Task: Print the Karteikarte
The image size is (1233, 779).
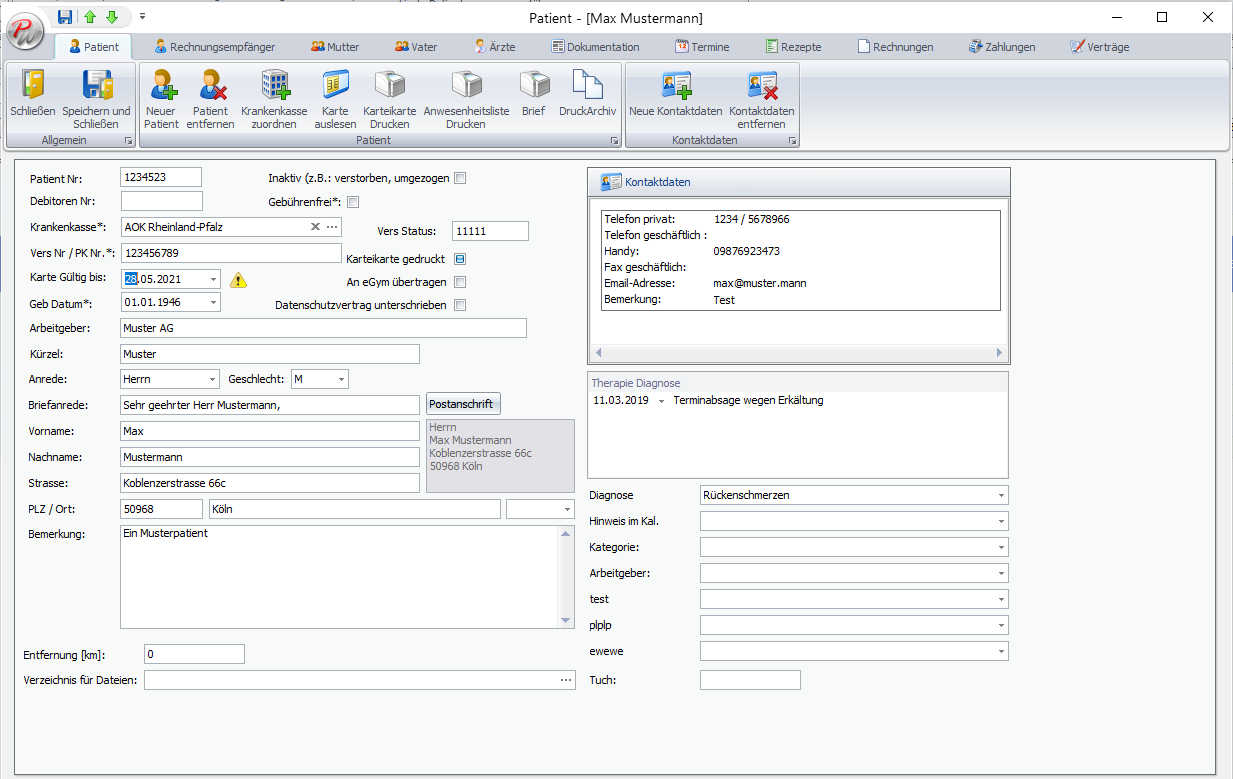Action: click(x=389, y=97)
